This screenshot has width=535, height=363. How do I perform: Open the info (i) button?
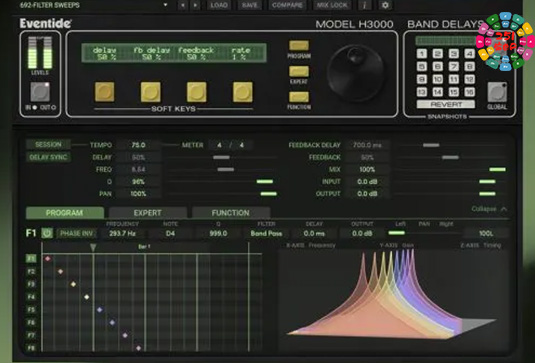pos(365,5)
